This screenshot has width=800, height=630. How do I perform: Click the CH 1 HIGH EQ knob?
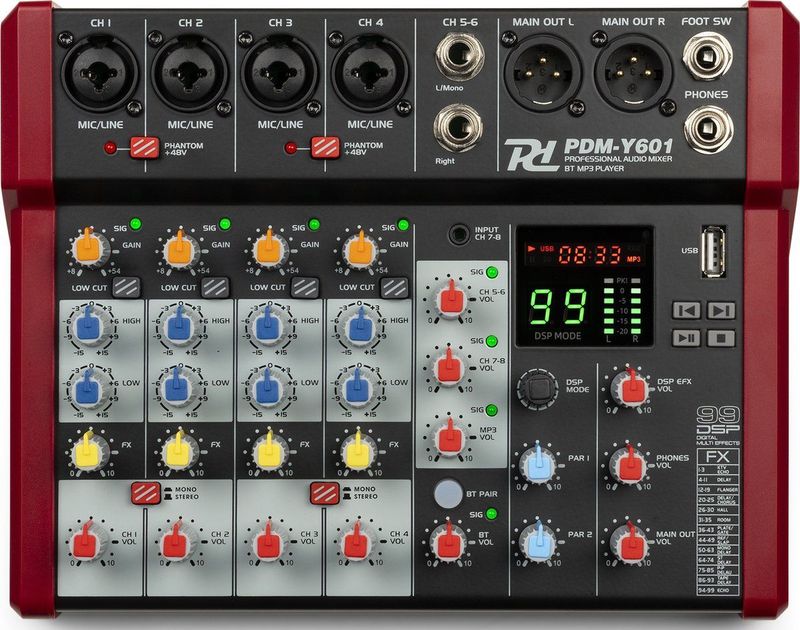pyautogui.click(x=89, y=326)
